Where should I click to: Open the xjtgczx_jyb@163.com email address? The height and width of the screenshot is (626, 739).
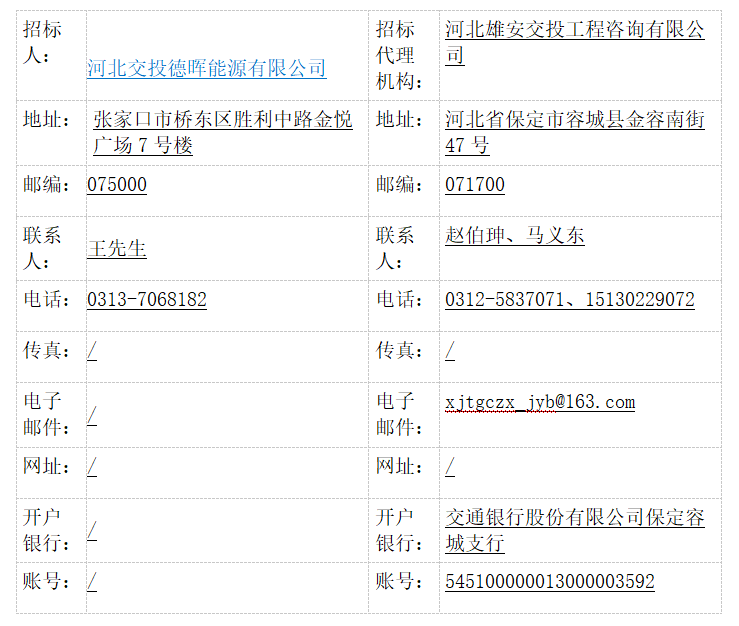tap(540, 402)
